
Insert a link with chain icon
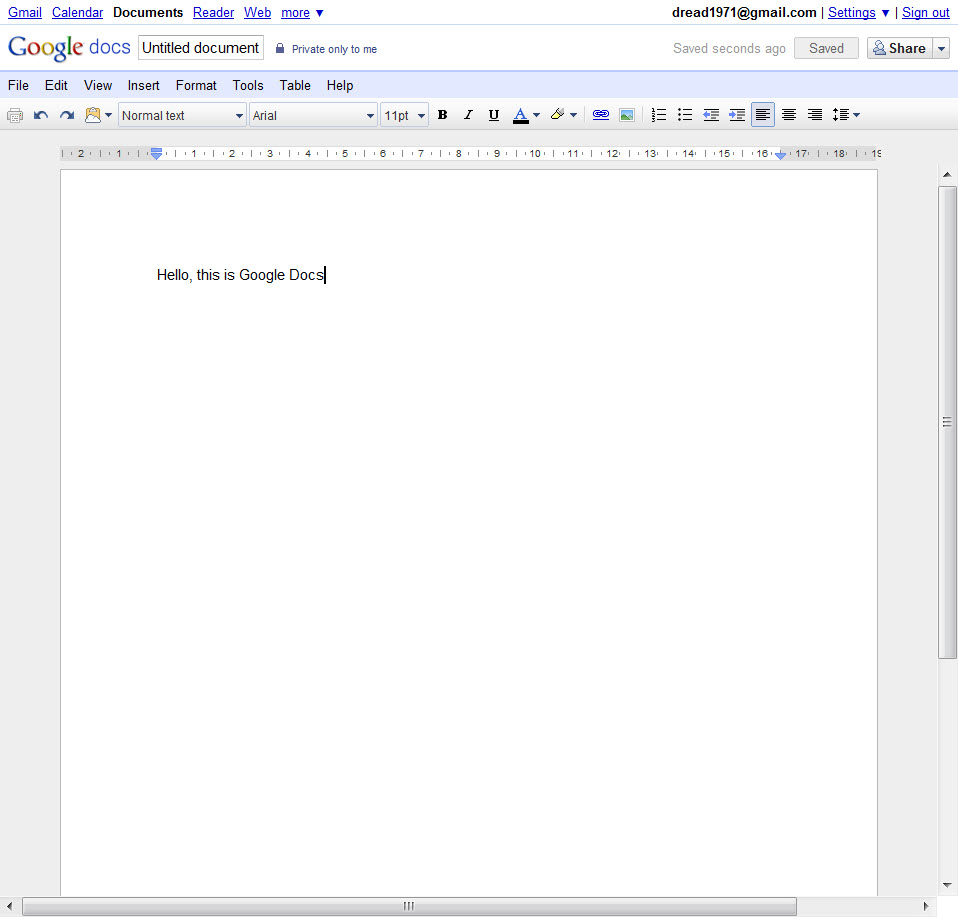(601, 115)
